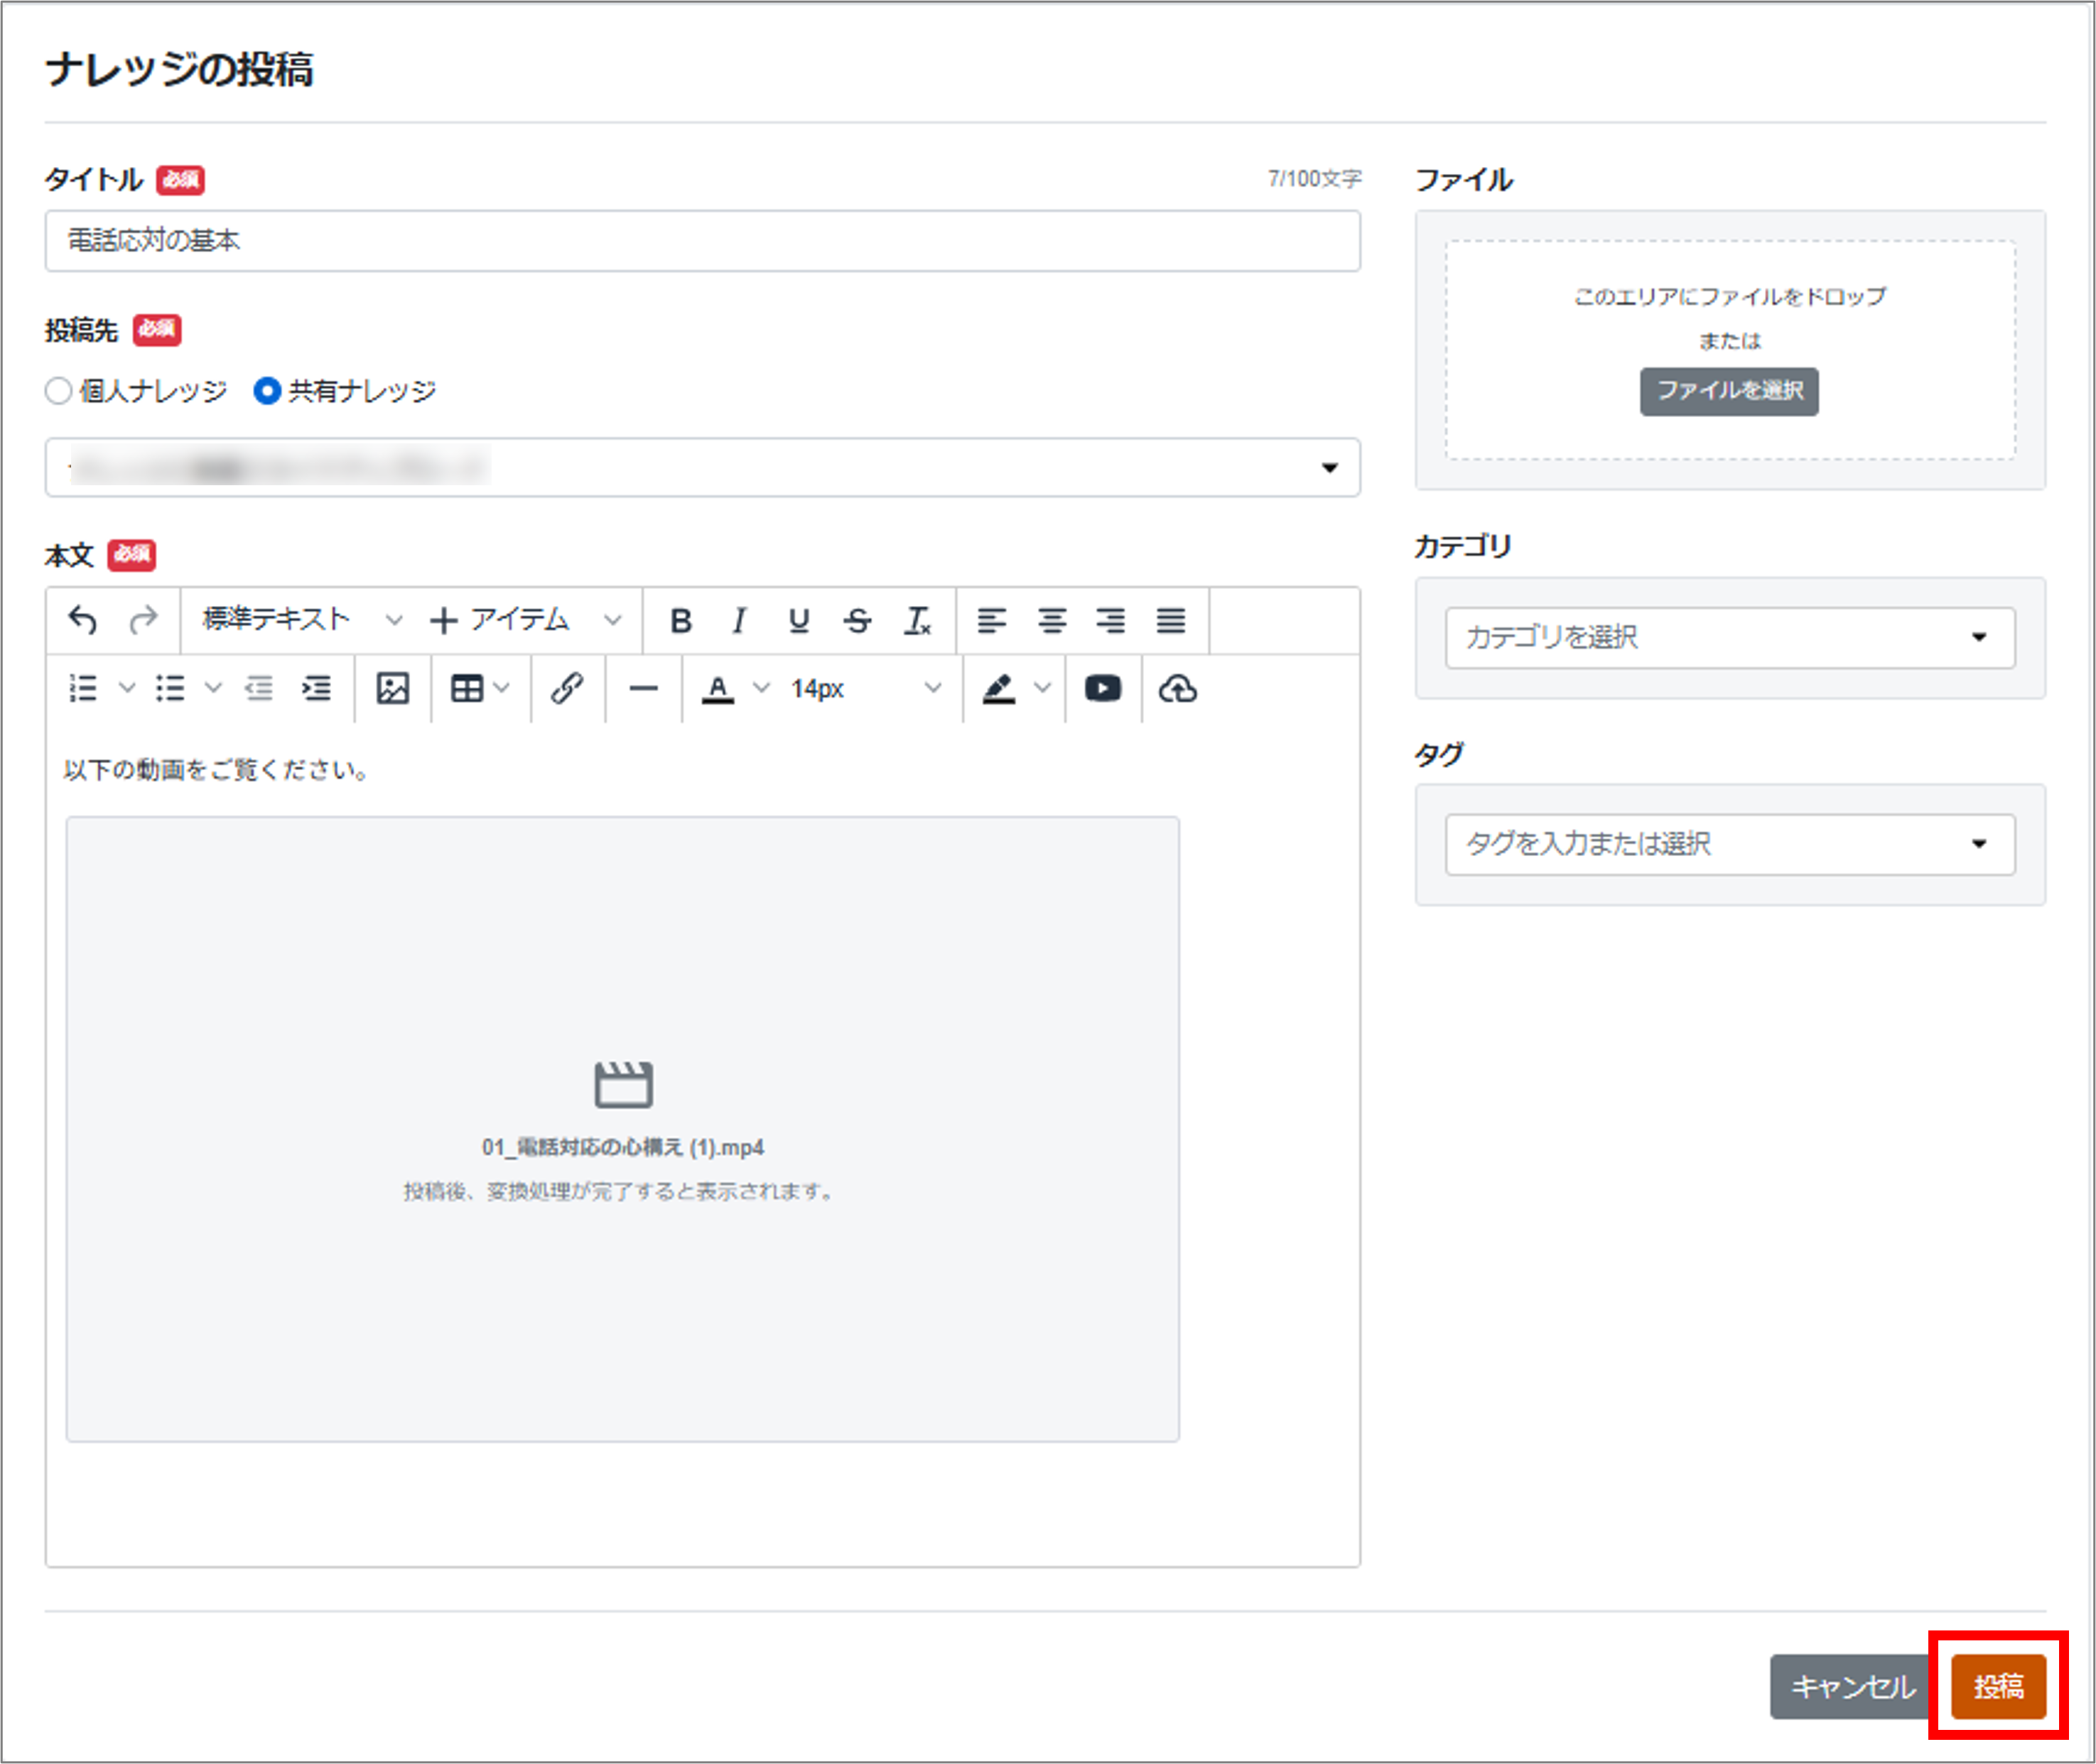
Task: Open the 標準テキスト style dropdown
Action: pyautogui.click(x=301, y=621)
